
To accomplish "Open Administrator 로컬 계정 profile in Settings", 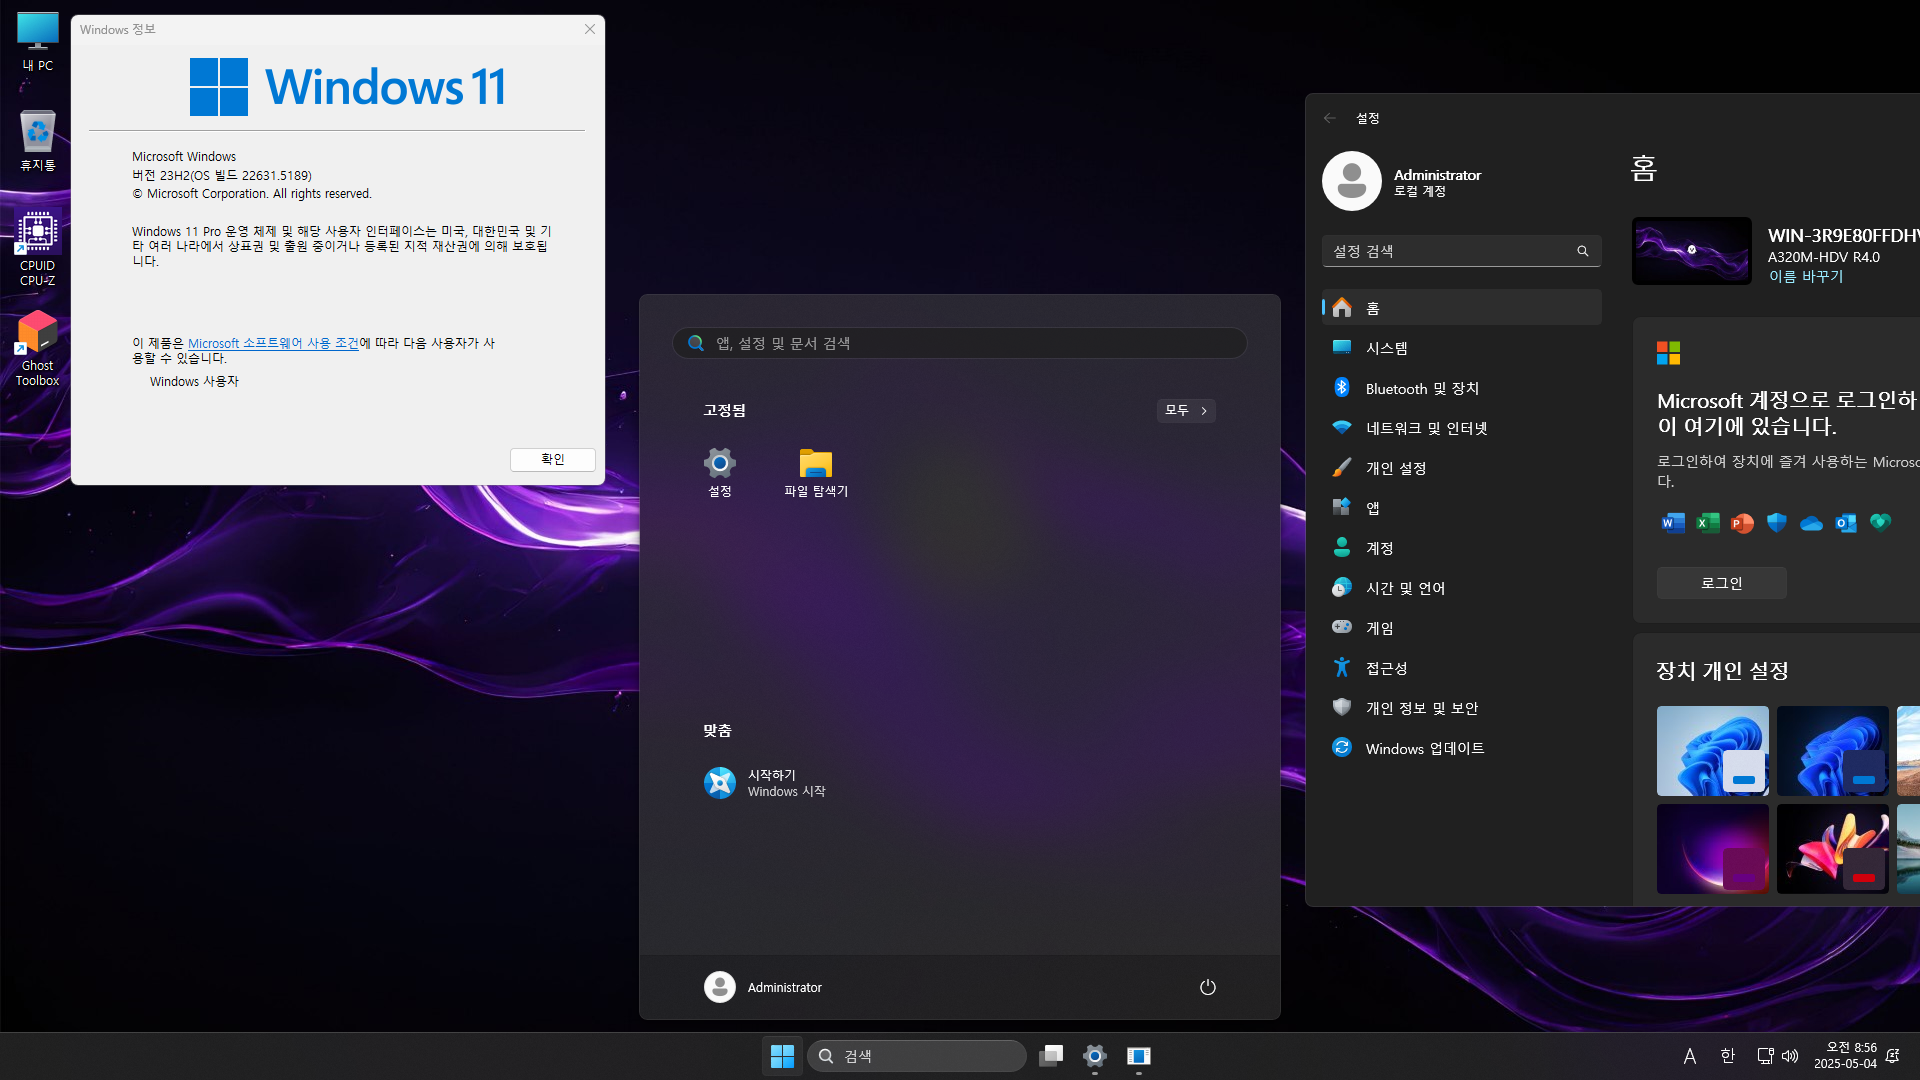I will 1402,181.
